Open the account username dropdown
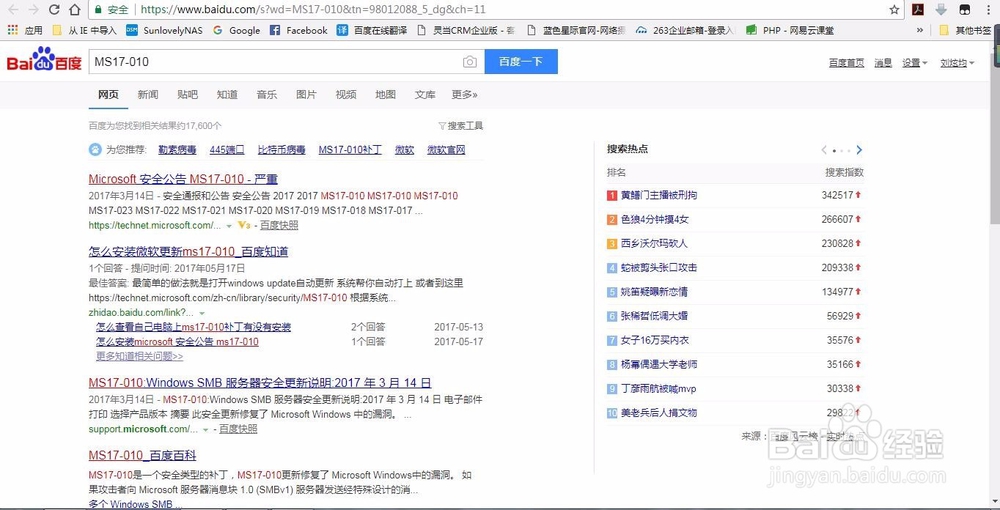This screenshot has height=510, width=1000. point(958,62)
